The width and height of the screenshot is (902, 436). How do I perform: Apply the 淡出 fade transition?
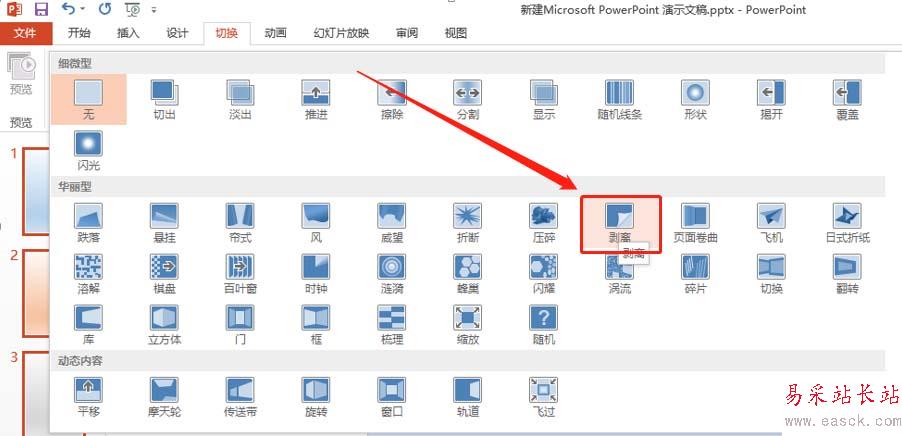[240, 99]
